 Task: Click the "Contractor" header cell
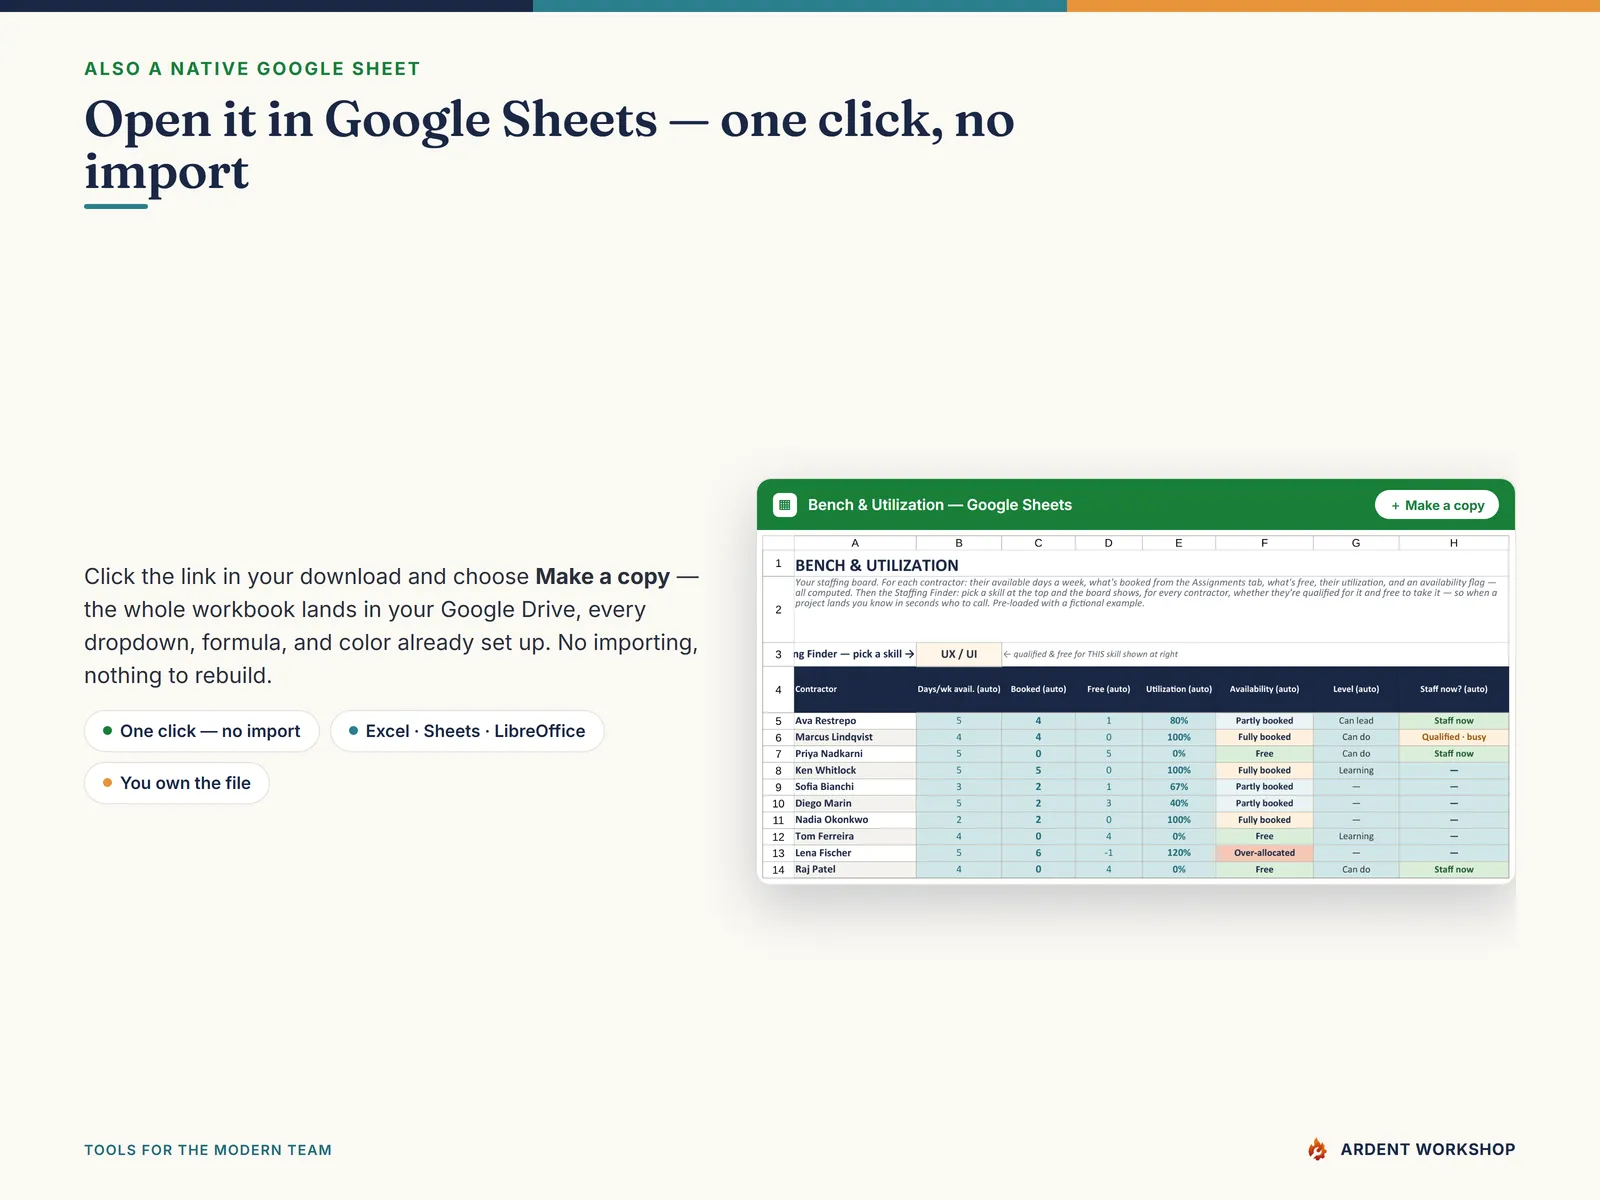(855, 689)
